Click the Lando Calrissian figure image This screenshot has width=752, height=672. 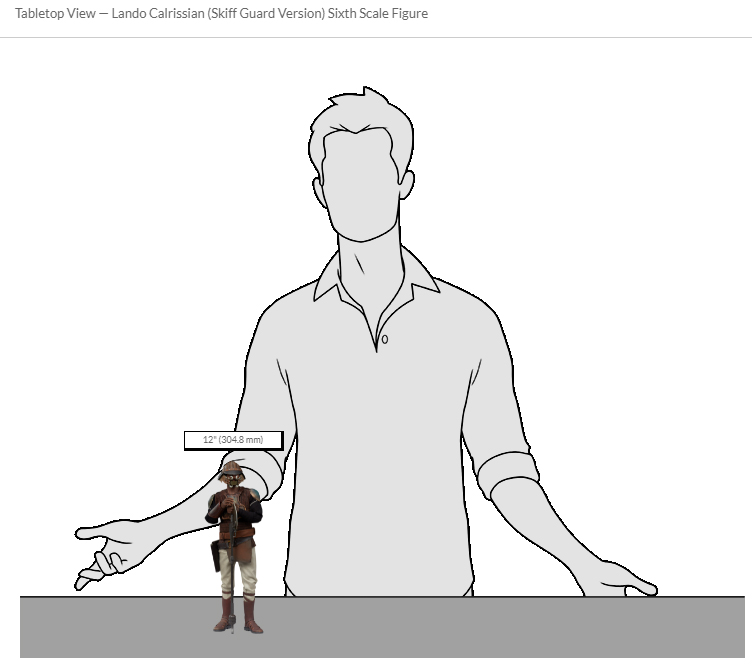234,547
